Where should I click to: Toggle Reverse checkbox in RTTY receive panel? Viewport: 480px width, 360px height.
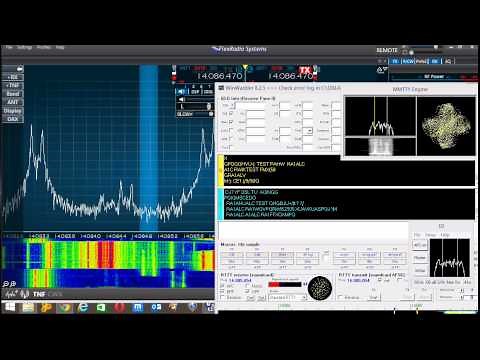pos(223,297)
